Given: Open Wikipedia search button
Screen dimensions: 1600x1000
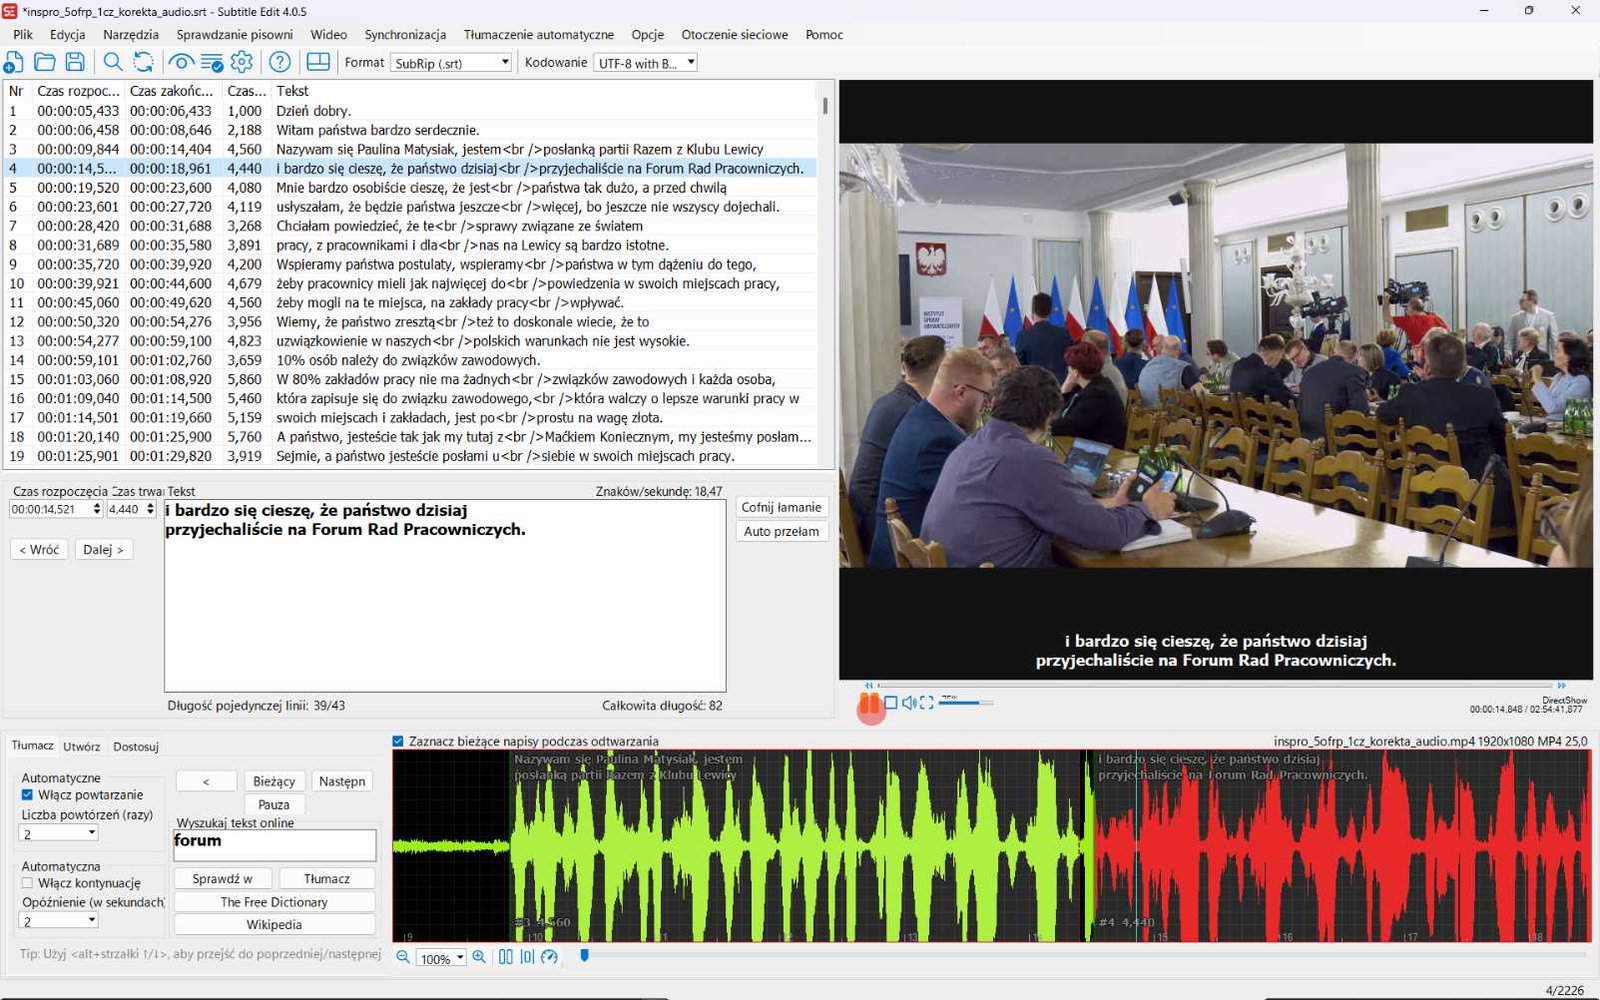Looking at the screenshot, I should click(274, 925).
